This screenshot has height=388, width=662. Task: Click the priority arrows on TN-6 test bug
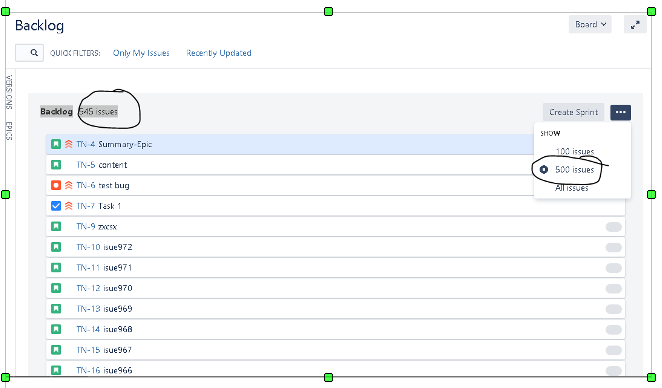click(x=68, y=185)
